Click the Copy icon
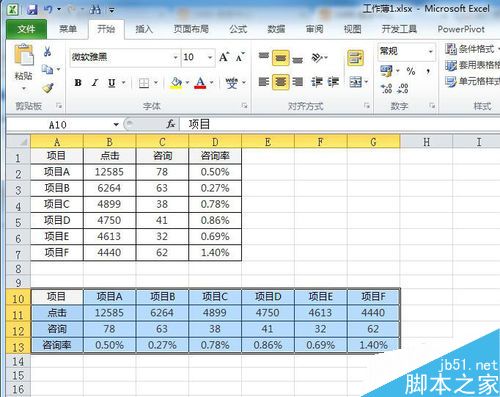The height and width of the screenshot is (397, 500). pyautogui.click(x=47, y=69)
